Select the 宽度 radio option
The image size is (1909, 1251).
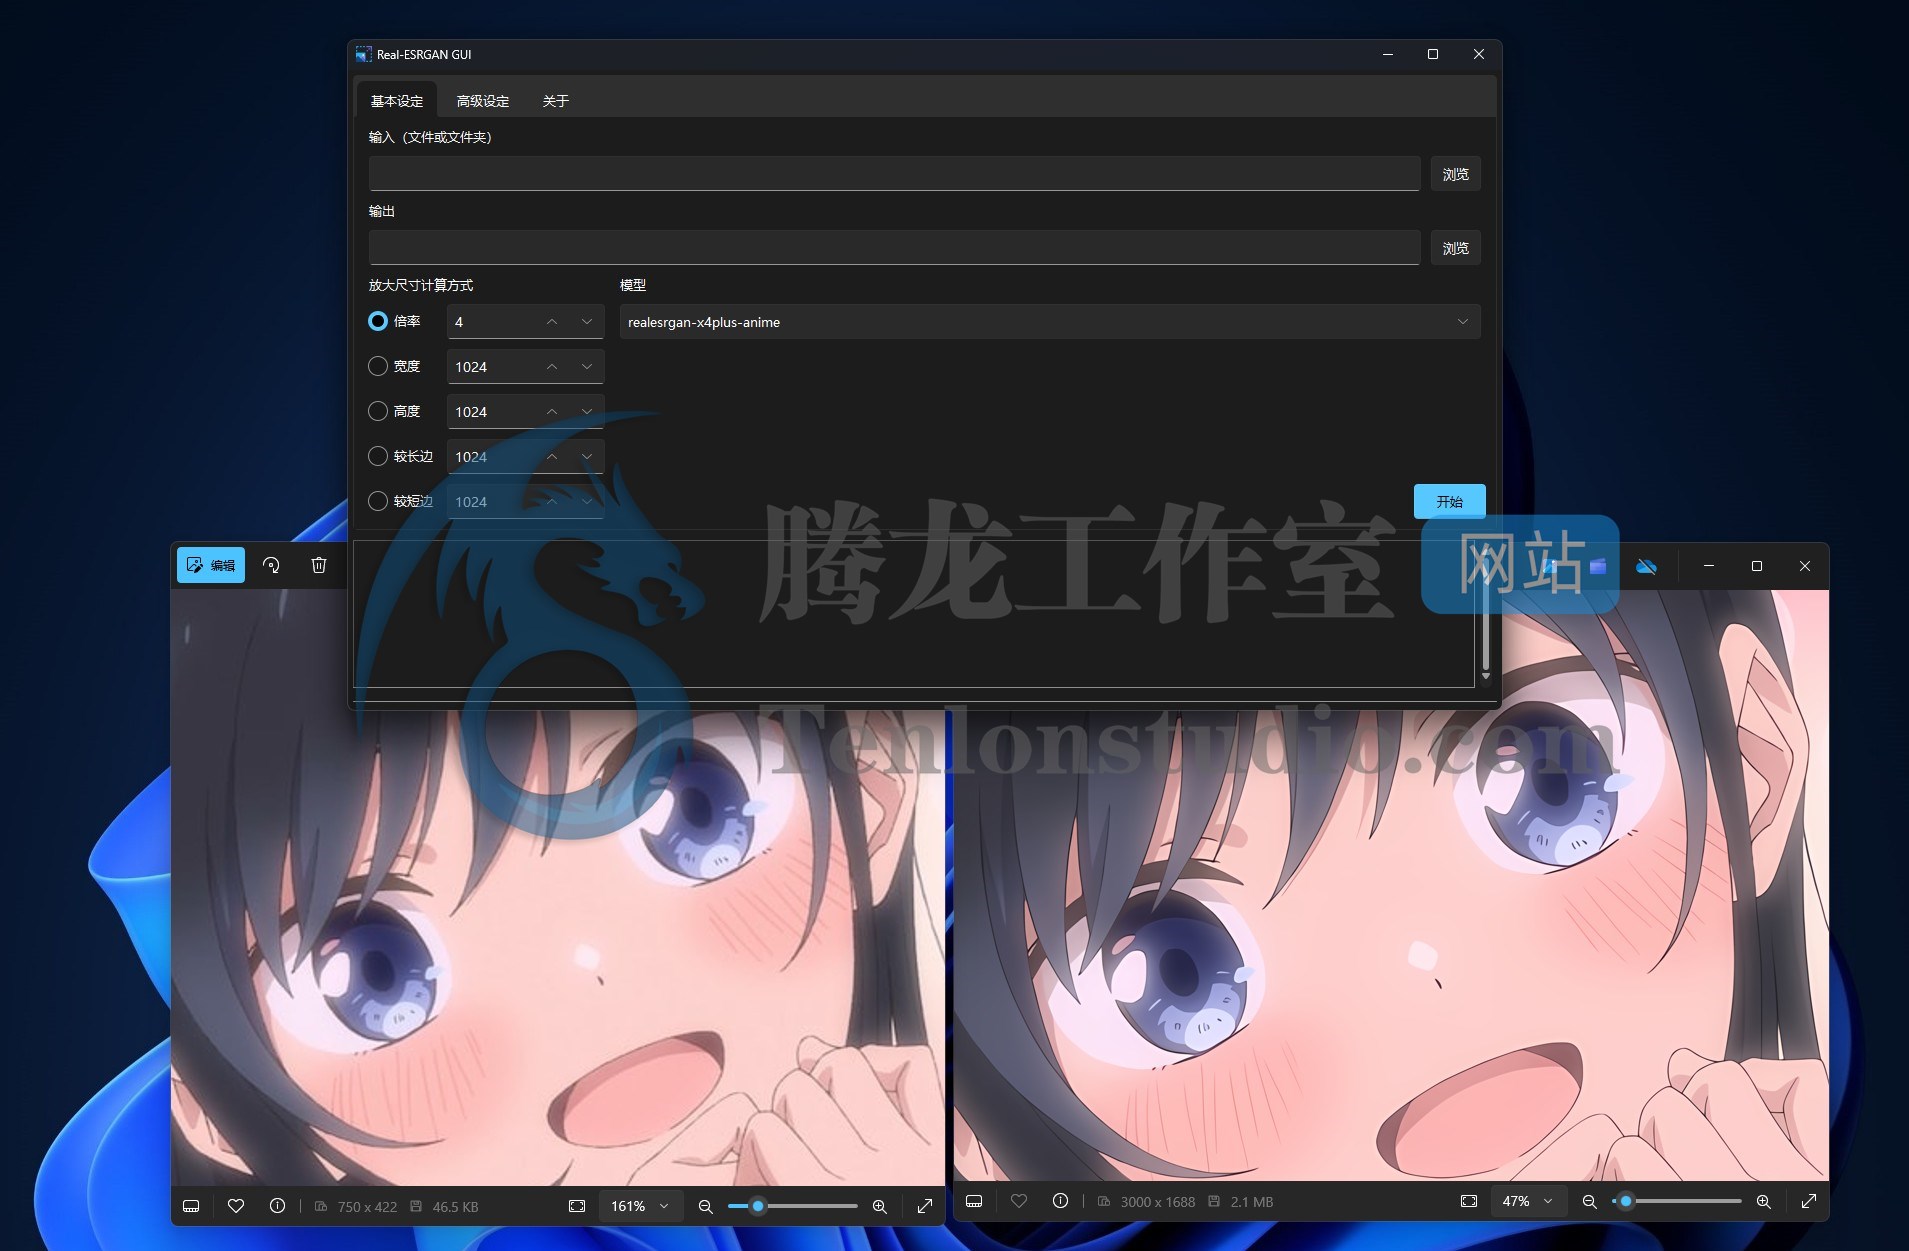pyautogui.click(x=378, y=366)
